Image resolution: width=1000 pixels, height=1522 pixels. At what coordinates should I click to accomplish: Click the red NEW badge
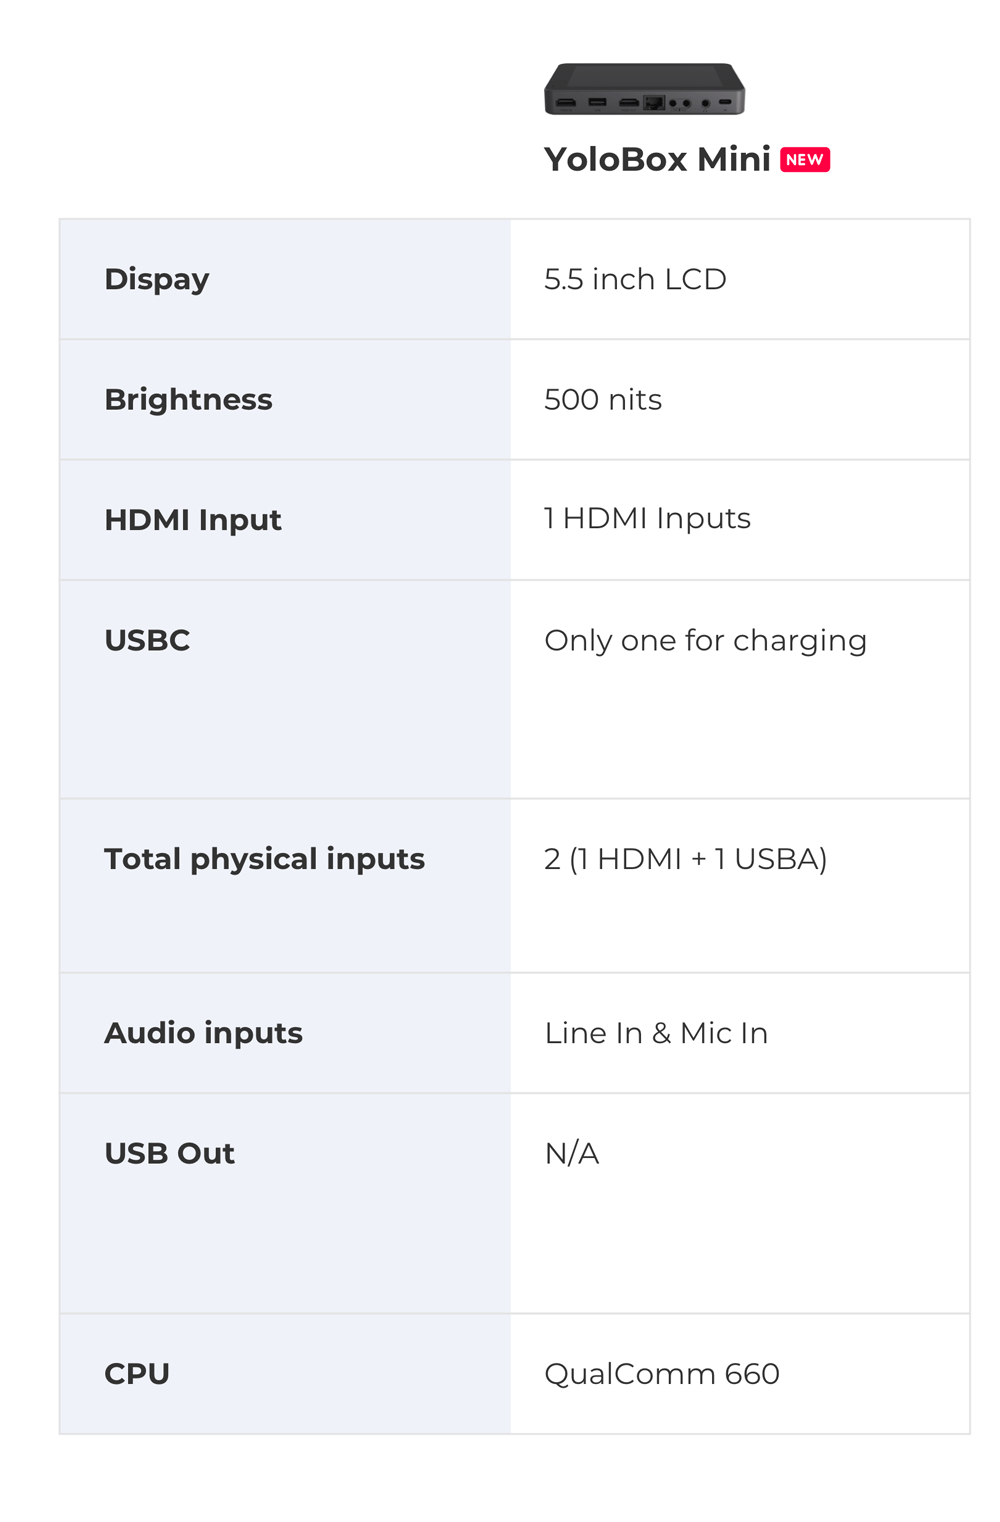coord(805,160)
